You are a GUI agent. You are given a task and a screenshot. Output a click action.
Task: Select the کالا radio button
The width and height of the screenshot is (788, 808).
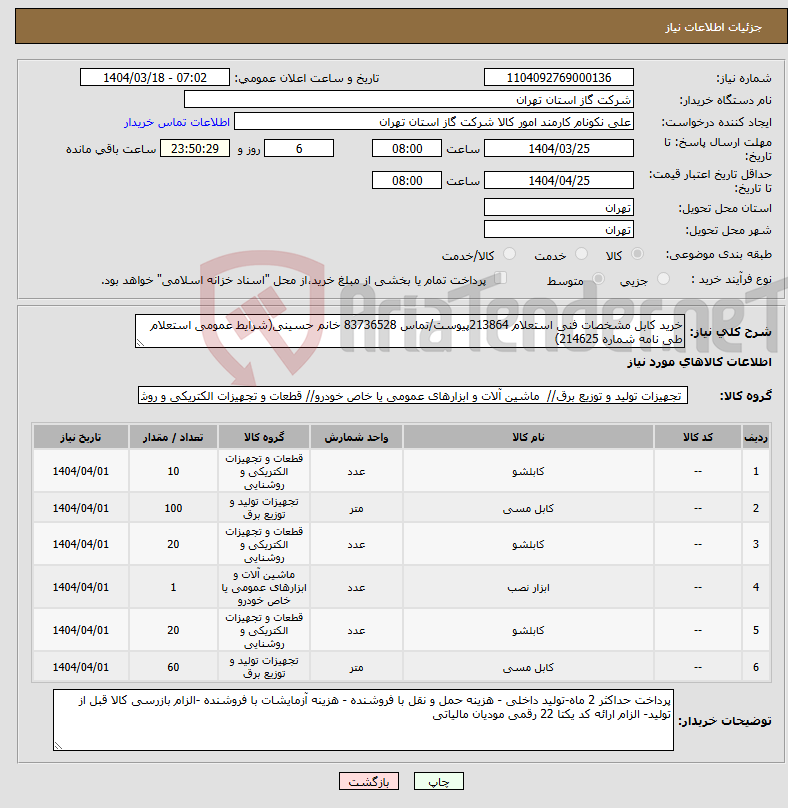point(638,254)
